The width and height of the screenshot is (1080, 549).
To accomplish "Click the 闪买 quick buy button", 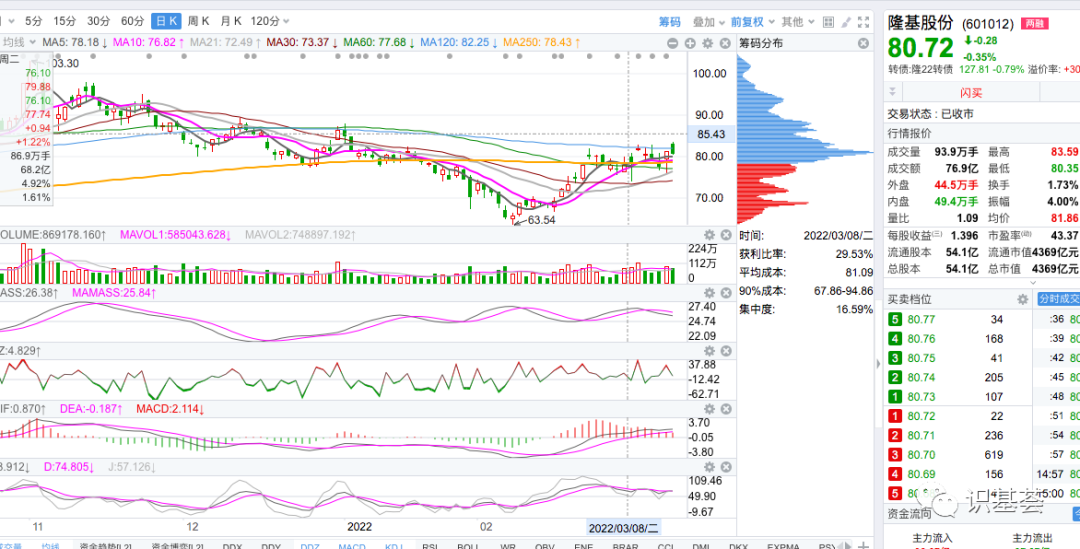I will click(x=971, y=92).
